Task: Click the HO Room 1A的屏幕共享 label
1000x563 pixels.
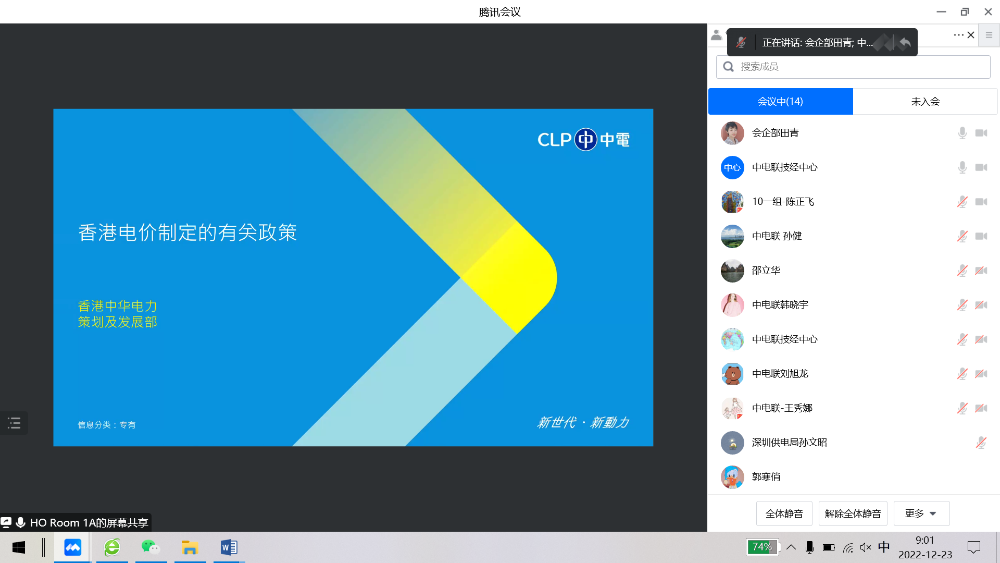Action: pyautogui.click(x=89, y=523)
